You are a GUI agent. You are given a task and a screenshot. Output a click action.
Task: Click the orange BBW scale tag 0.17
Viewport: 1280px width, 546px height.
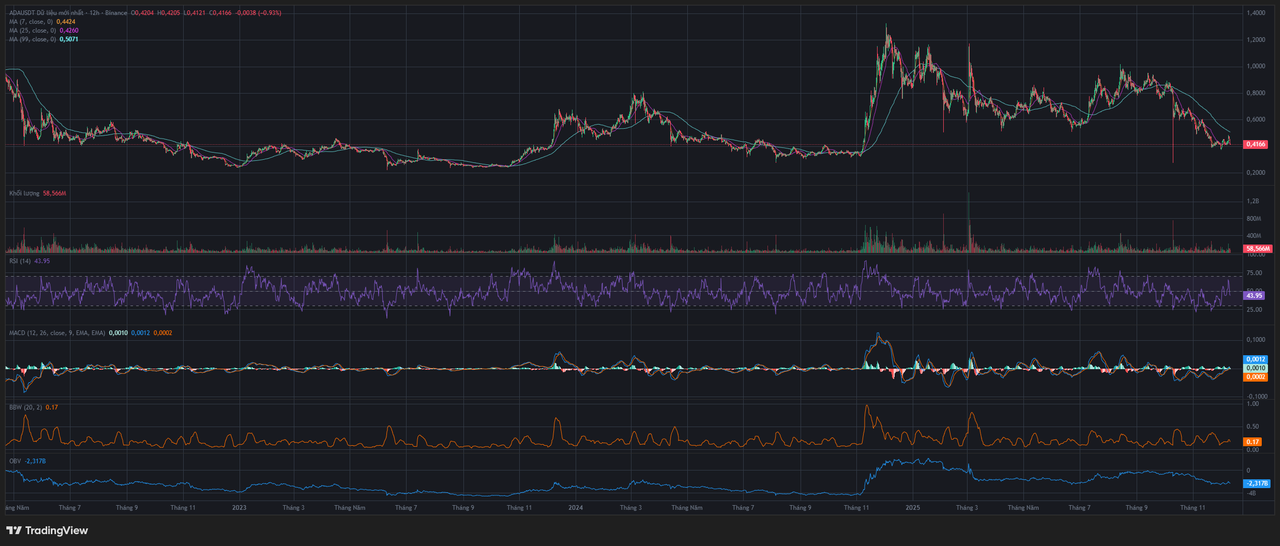click(1252, 441)
